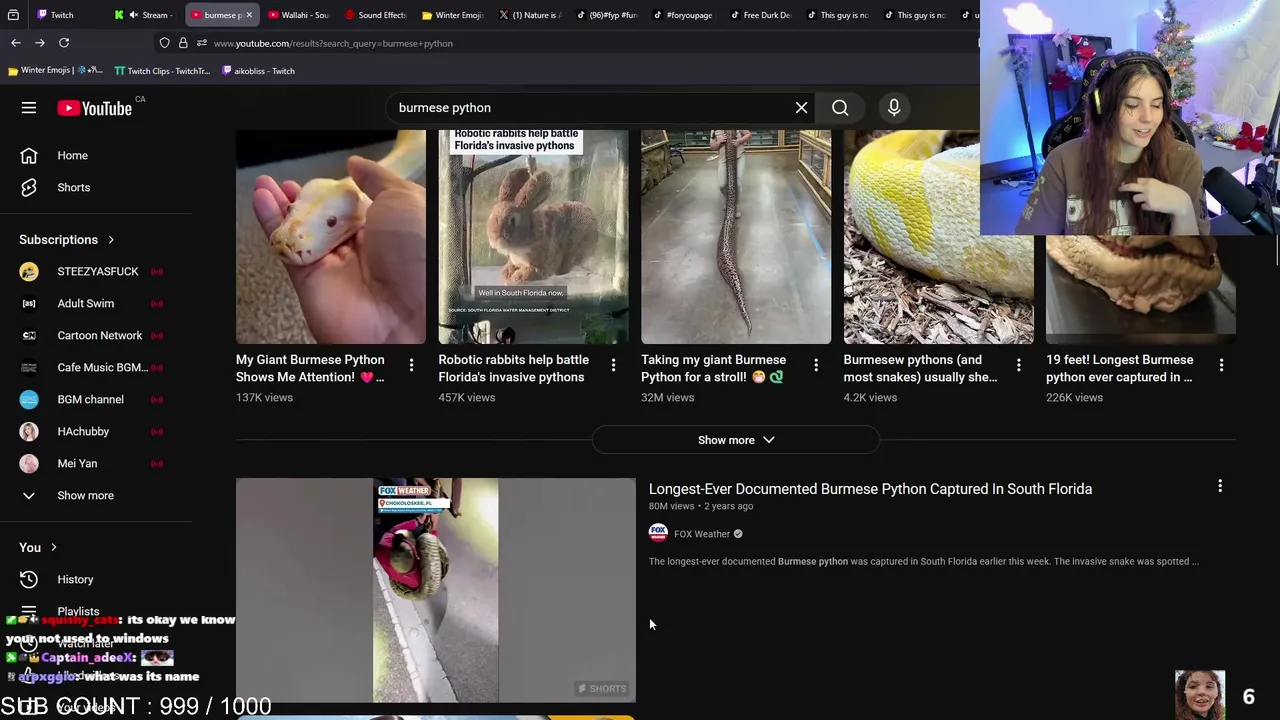Open Shorts in the sidebar
Screen dimensions: 1280x720
tap(96, 188)
